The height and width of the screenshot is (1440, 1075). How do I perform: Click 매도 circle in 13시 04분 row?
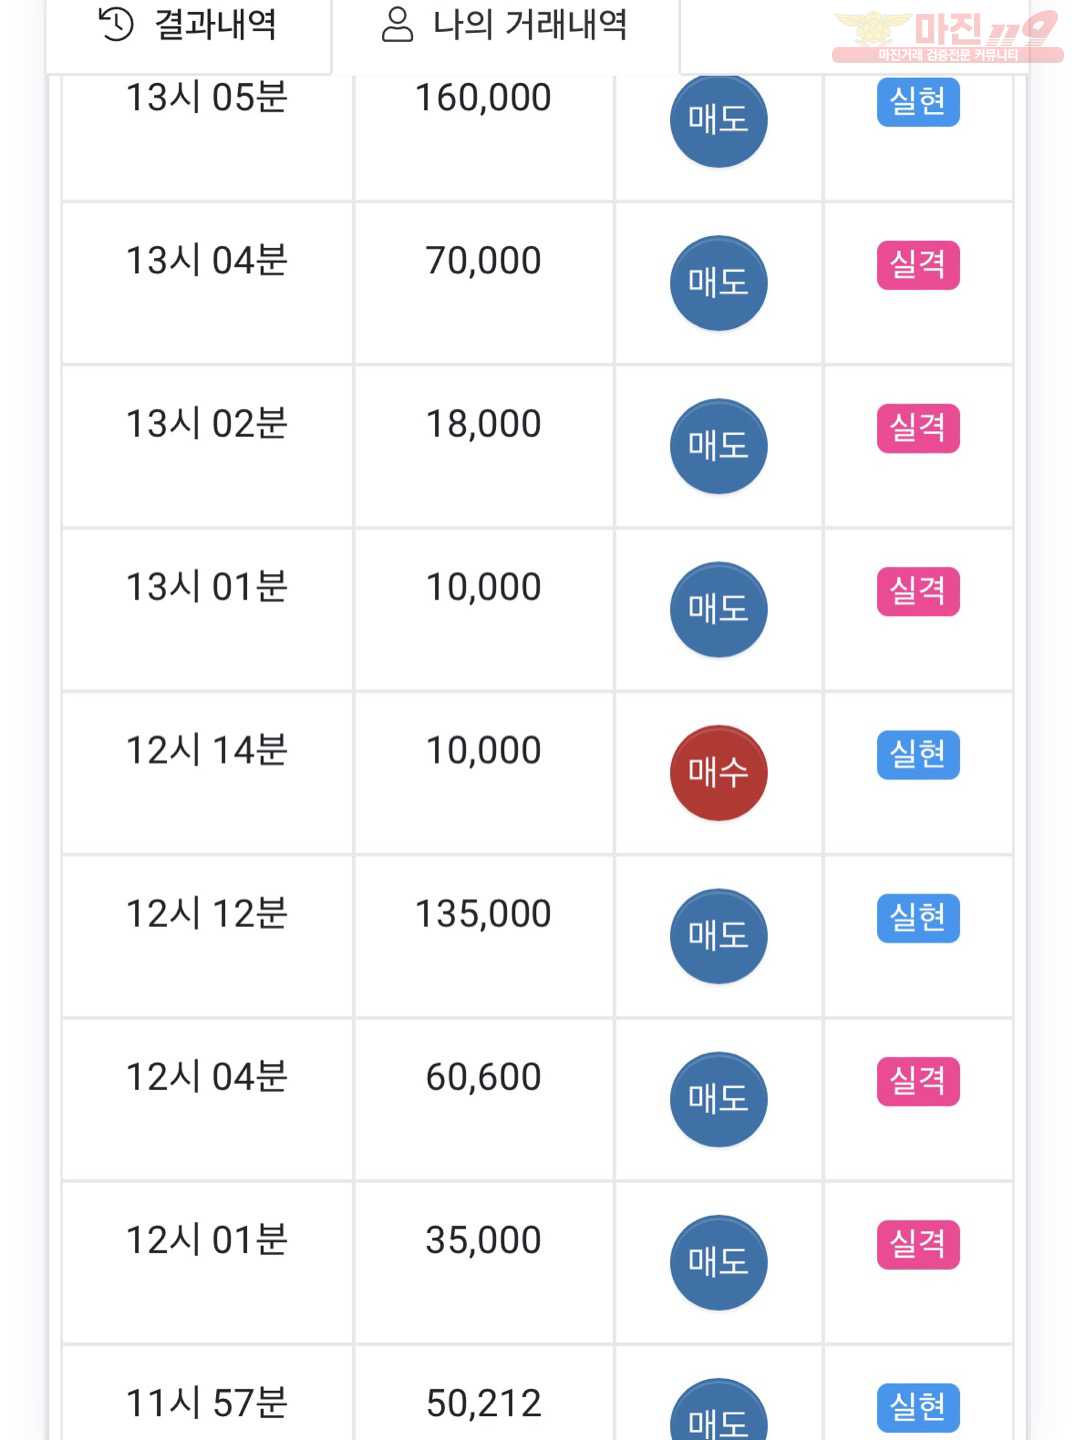[718, 283]
